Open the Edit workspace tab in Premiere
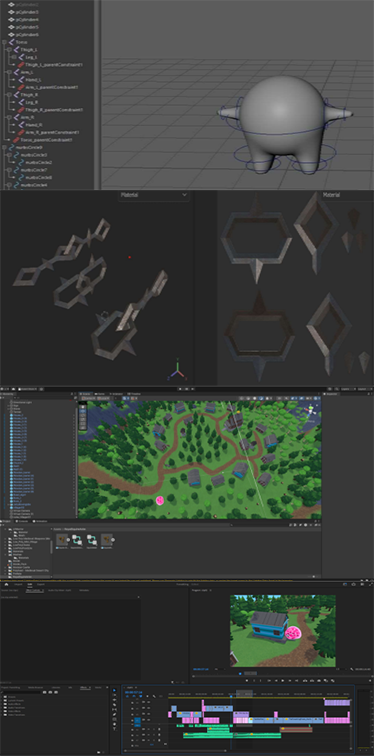Screen dimensions: 374x756 tap(29, 584)
